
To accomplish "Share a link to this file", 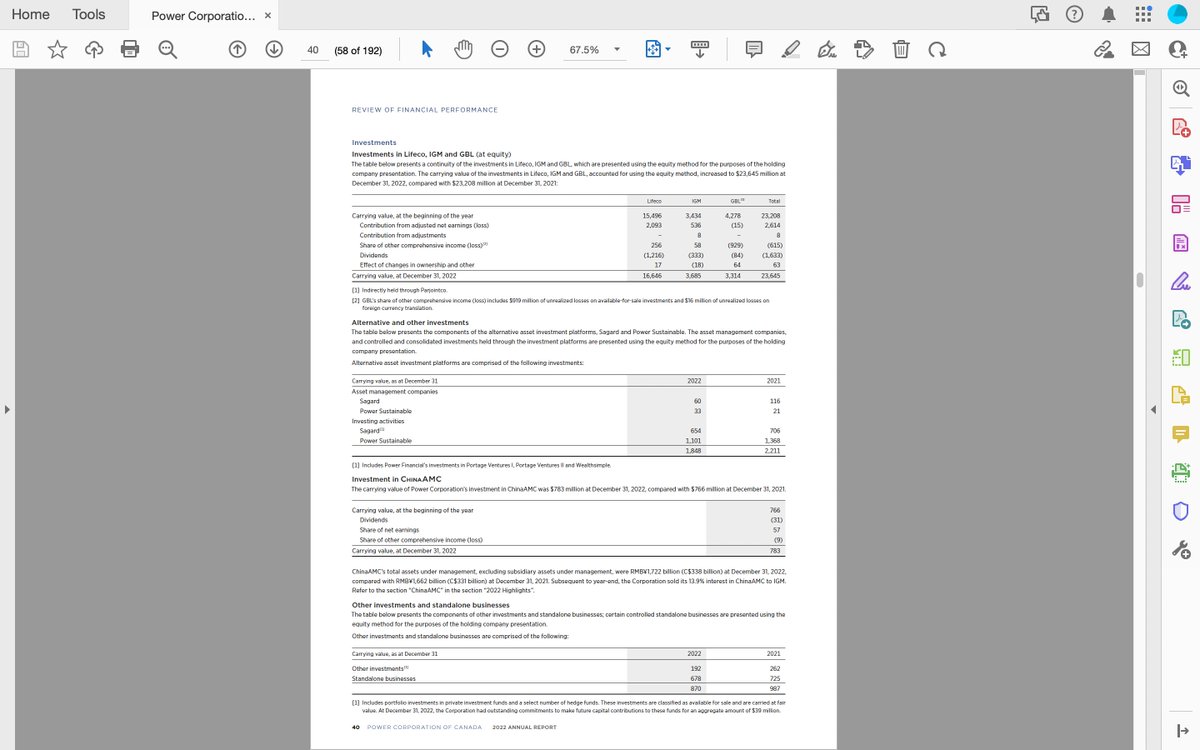I will tap(1104, 49).
